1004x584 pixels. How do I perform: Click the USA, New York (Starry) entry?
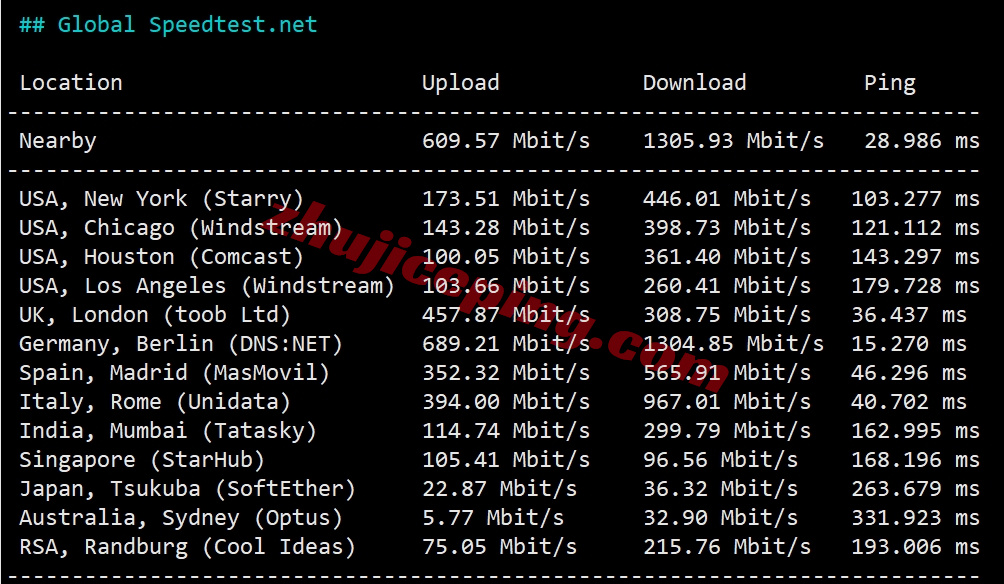[x=161, y=199]
